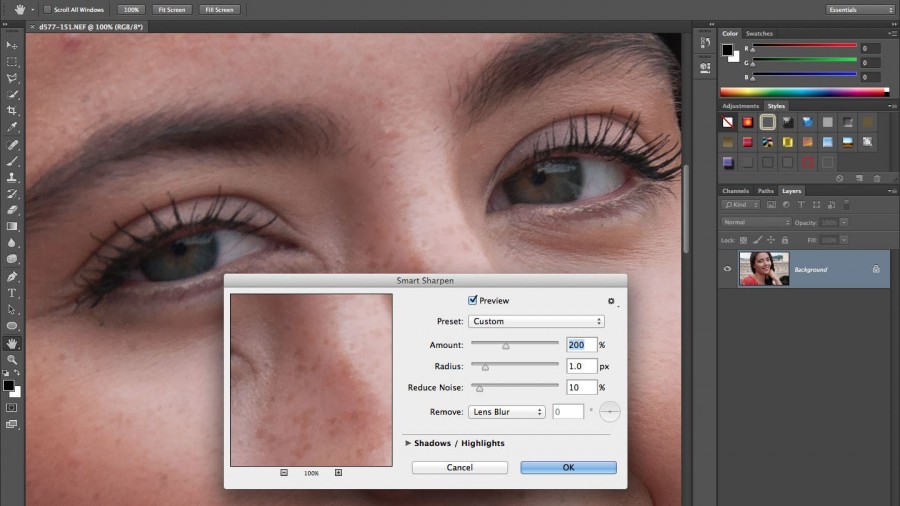Image resolution: width=900 pixels, height=506 pixels.
Task: Create new style in Styles panel
Action: coord(859,178)
